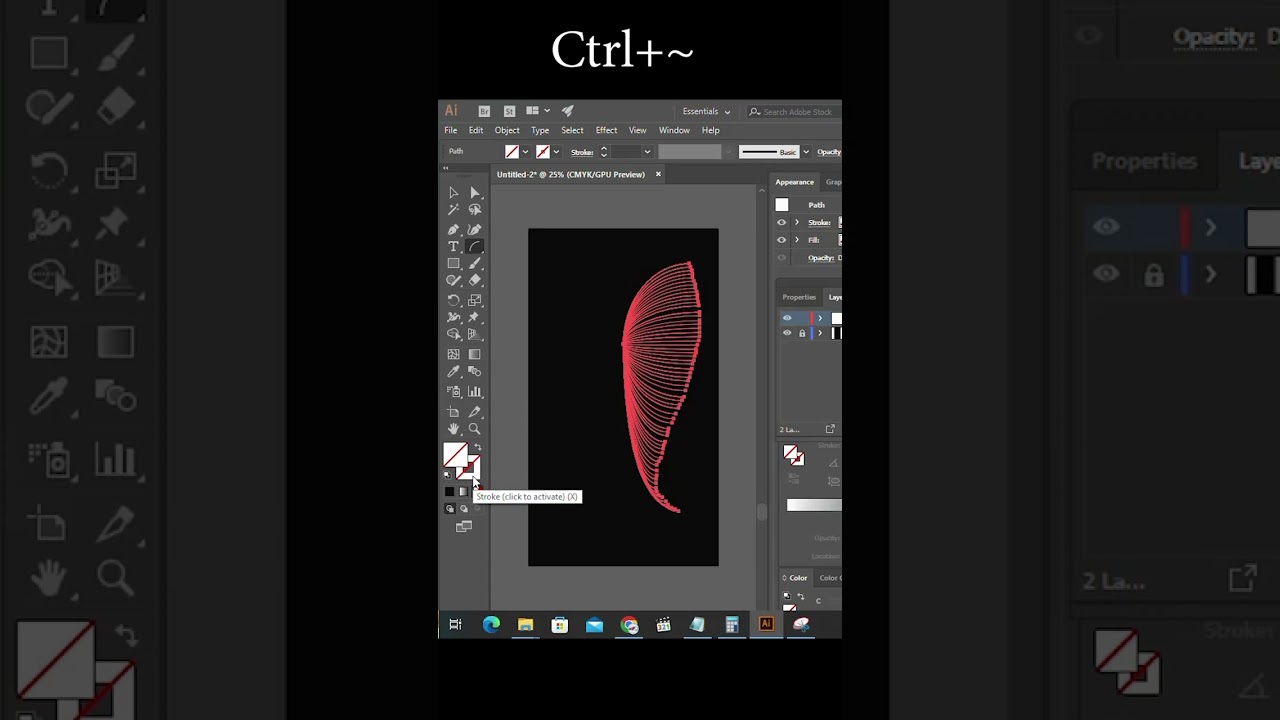Open the Arrange Documents dropdown
1280x720 pixels.
538,111
